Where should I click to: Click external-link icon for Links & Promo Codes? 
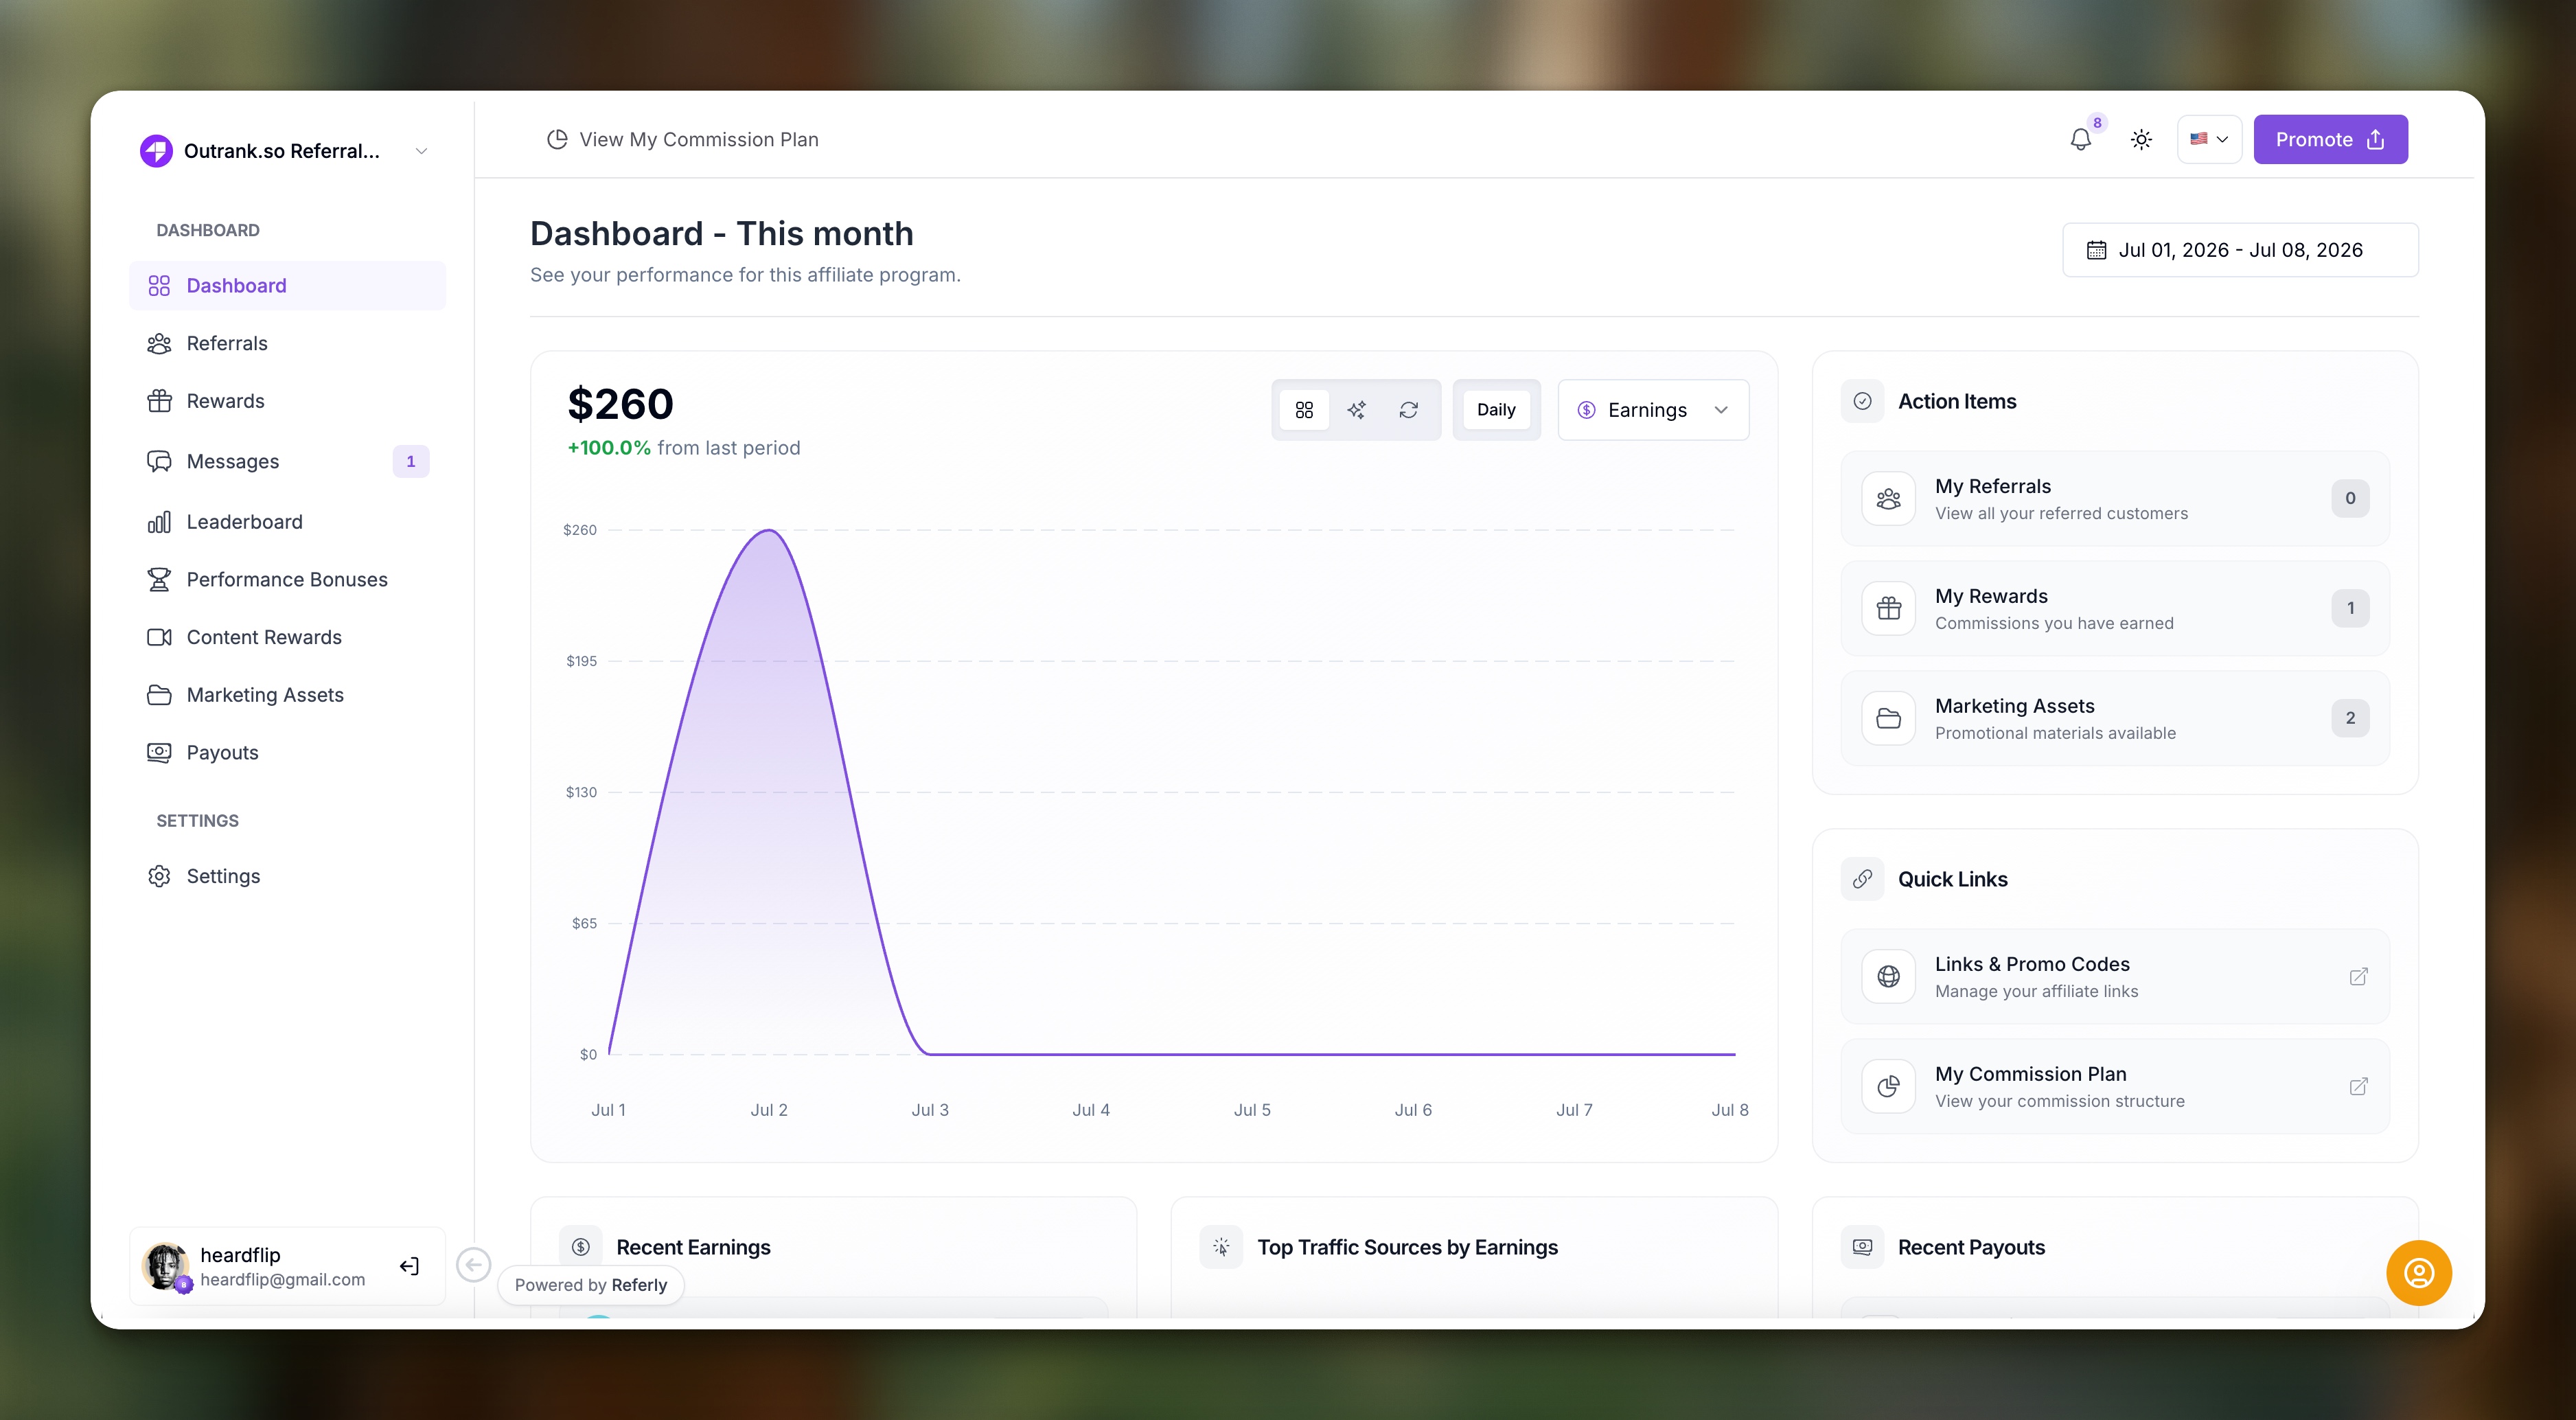2358,977
